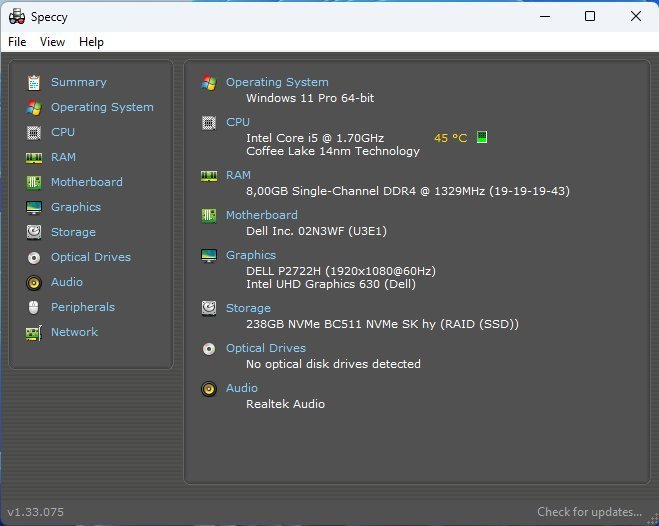The width and height of the screenshot is (659, 526).
Task: Click the Summary clipboard icon in sidebar
Action: pyautogui.click(x=34, y=83)
